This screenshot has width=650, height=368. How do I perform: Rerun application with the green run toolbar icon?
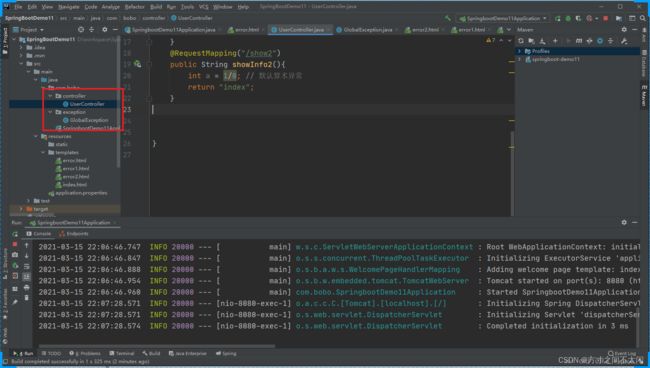558,18
